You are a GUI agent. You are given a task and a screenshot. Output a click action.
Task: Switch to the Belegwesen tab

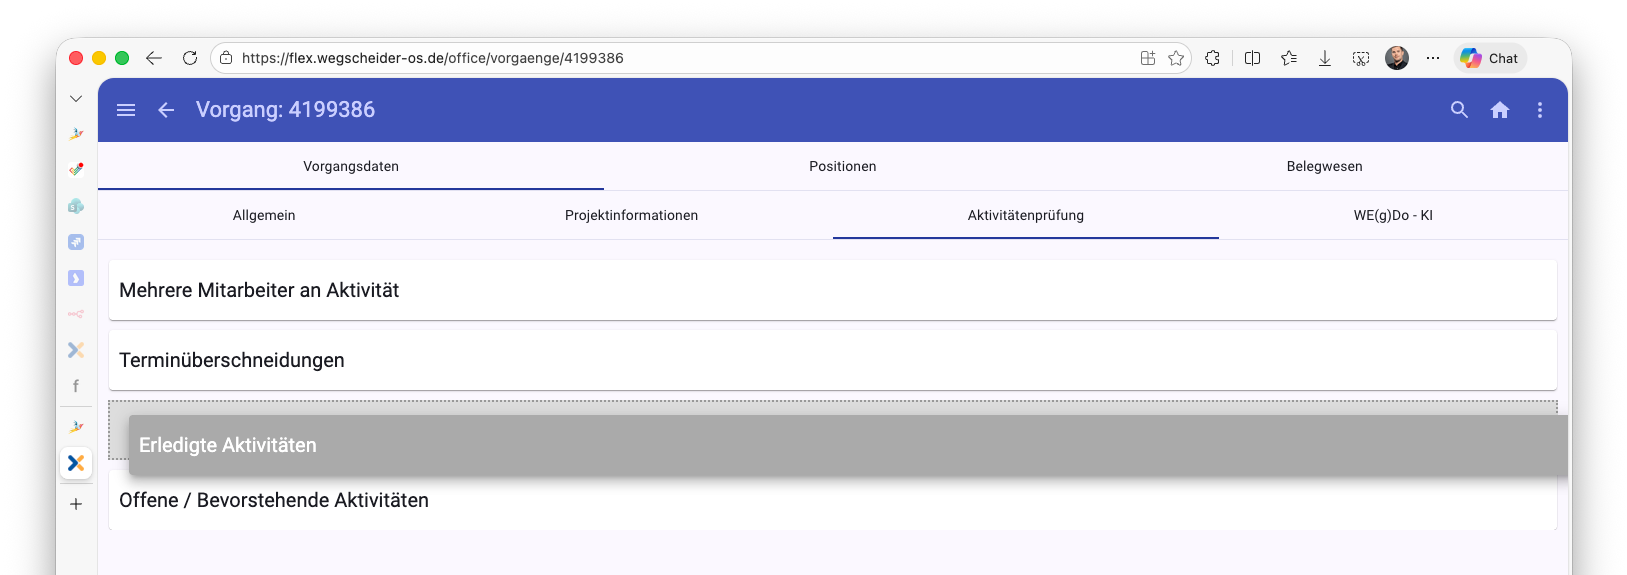[1324, 166]
